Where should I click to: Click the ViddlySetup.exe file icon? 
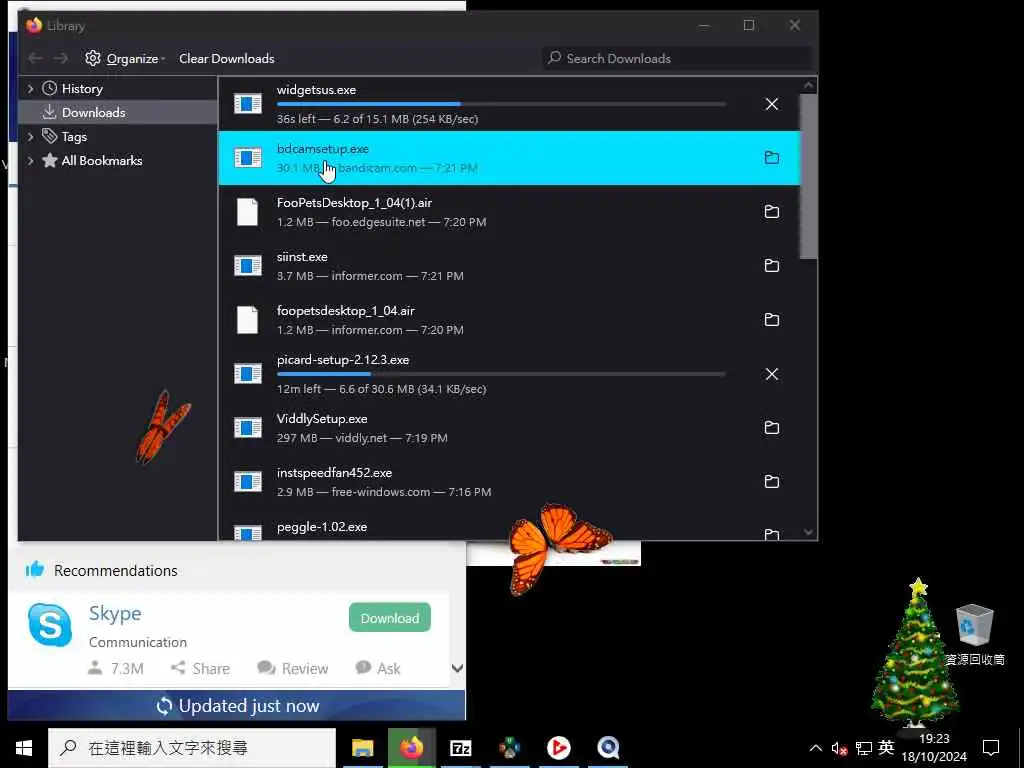pyautogui.click(x=248, y=428)
